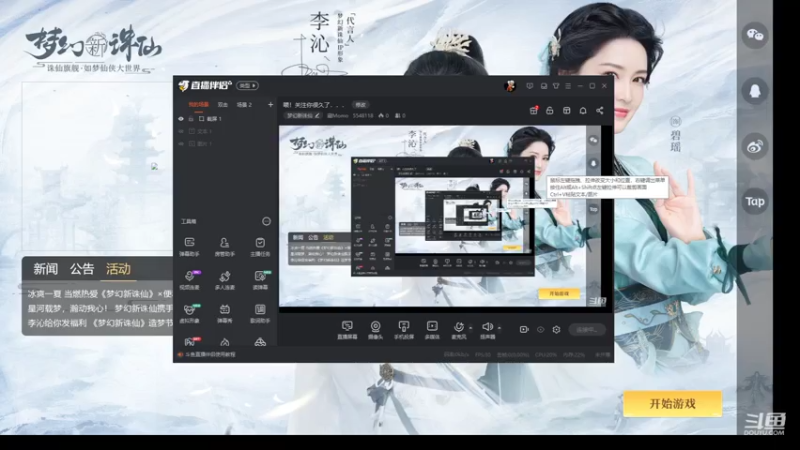Open WeChat icon on launcher sidebar

[x=755, y=35]
